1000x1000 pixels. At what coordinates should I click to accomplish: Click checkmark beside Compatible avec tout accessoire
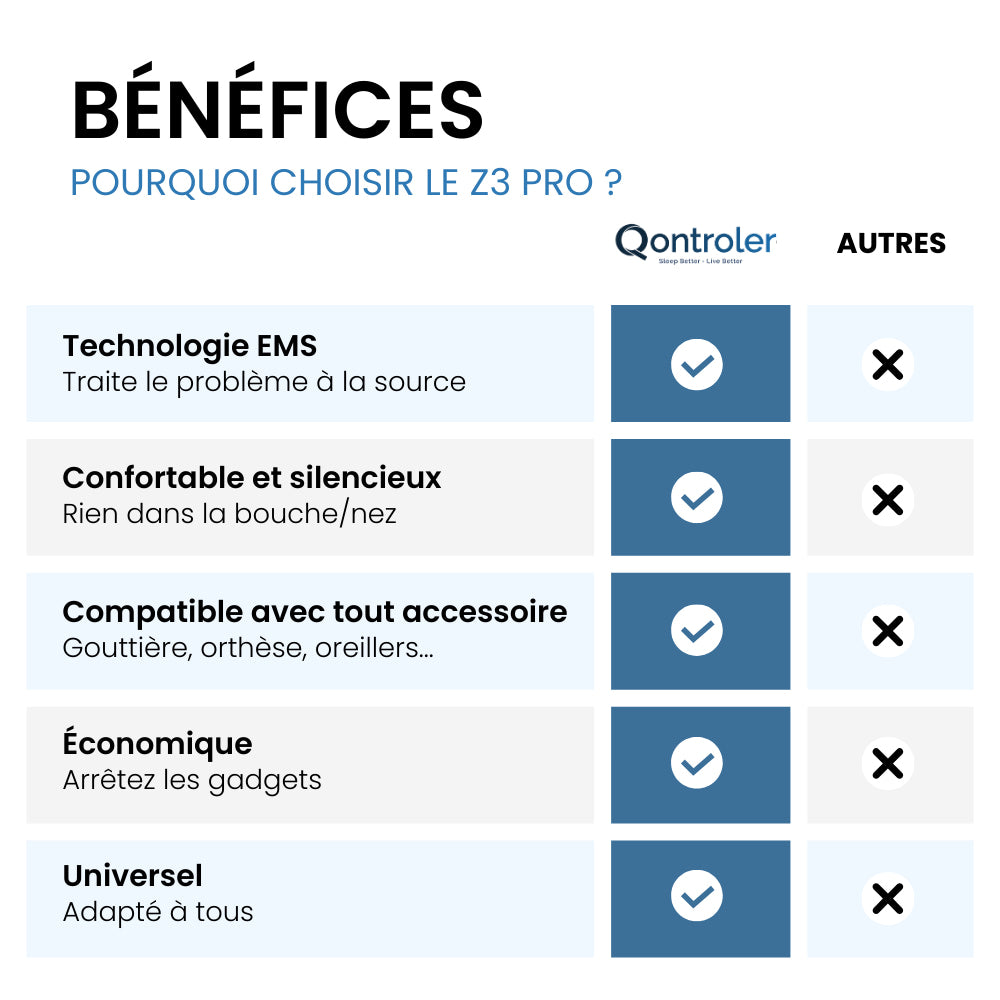coord(697,631)
